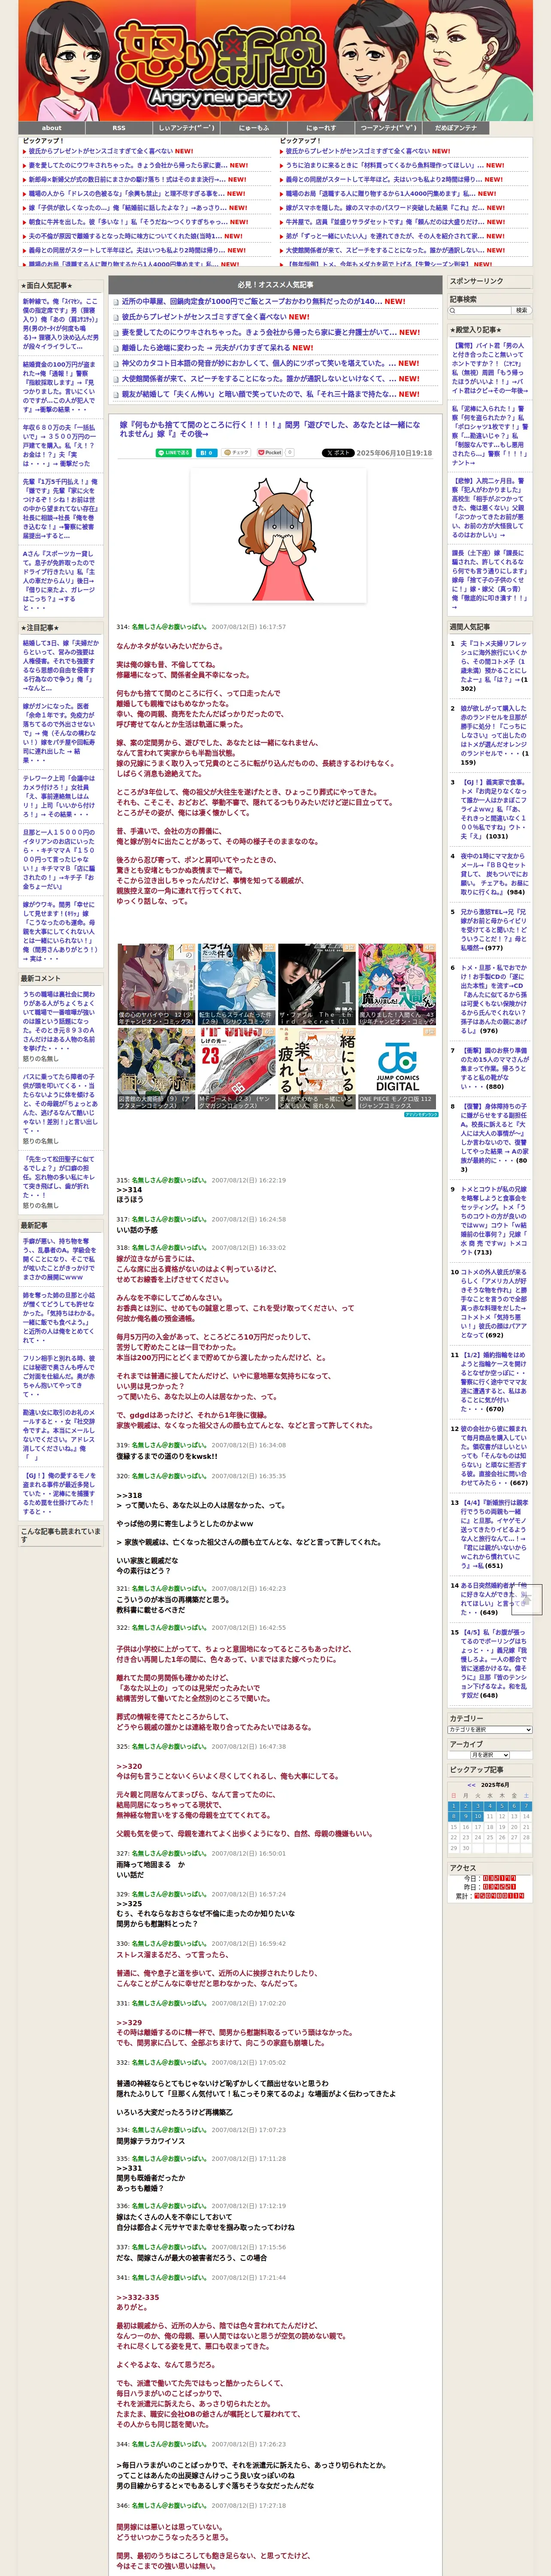The image size is (551, 2576).
Task: Open JUMP COMICS DIGITAL ONE PIECE thumbnail
Action: [397, 1068]
